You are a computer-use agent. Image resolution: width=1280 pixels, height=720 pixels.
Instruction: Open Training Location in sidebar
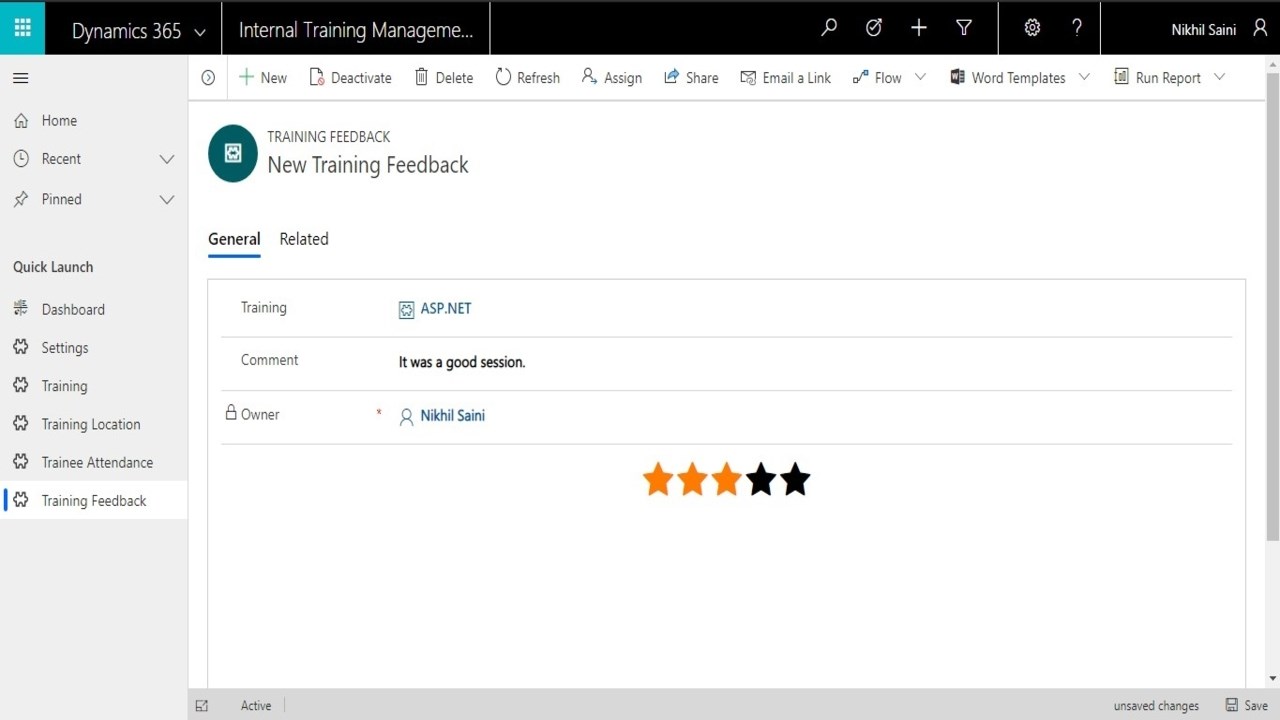click(x=93, y=424)
